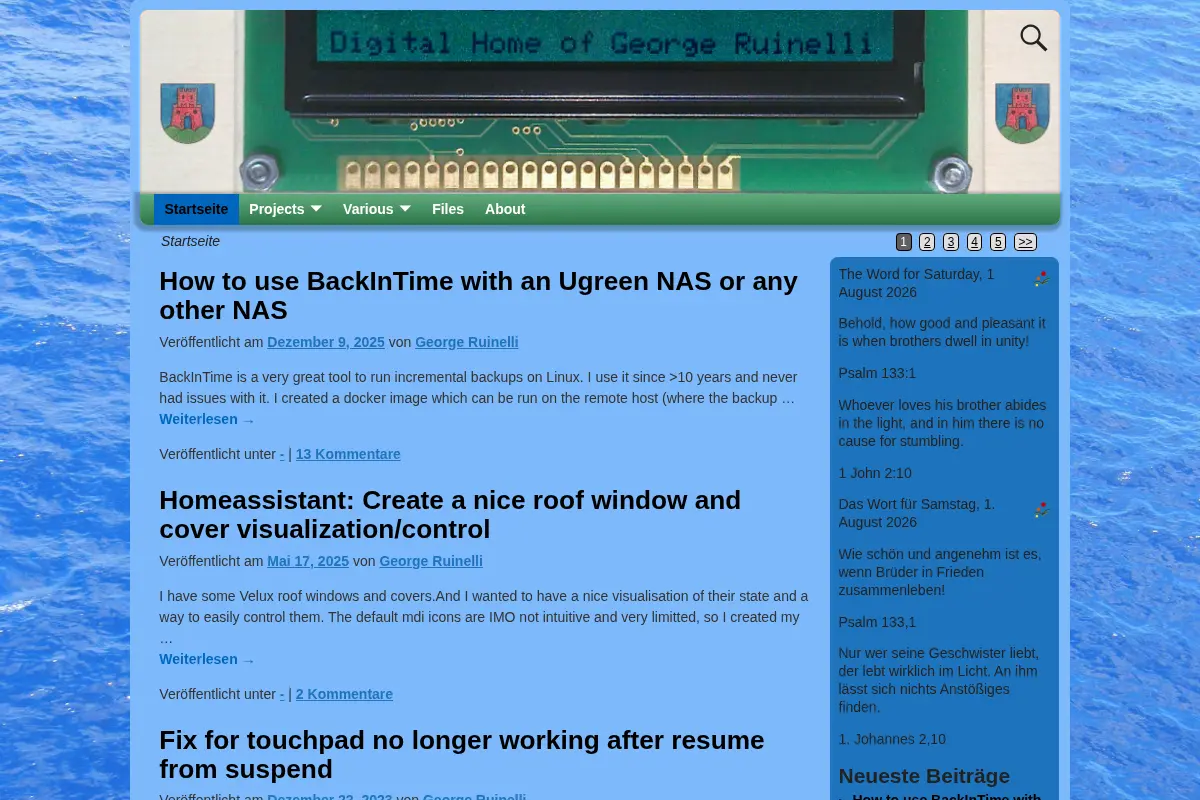
Task: Open the Files menu item
Action: click(x=448, y=209)
